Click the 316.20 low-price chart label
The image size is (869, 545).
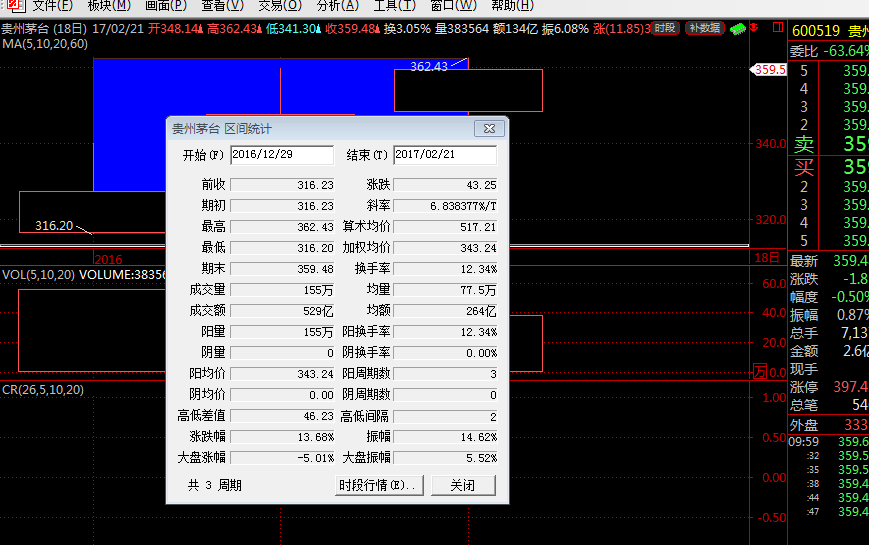[54, 226]
